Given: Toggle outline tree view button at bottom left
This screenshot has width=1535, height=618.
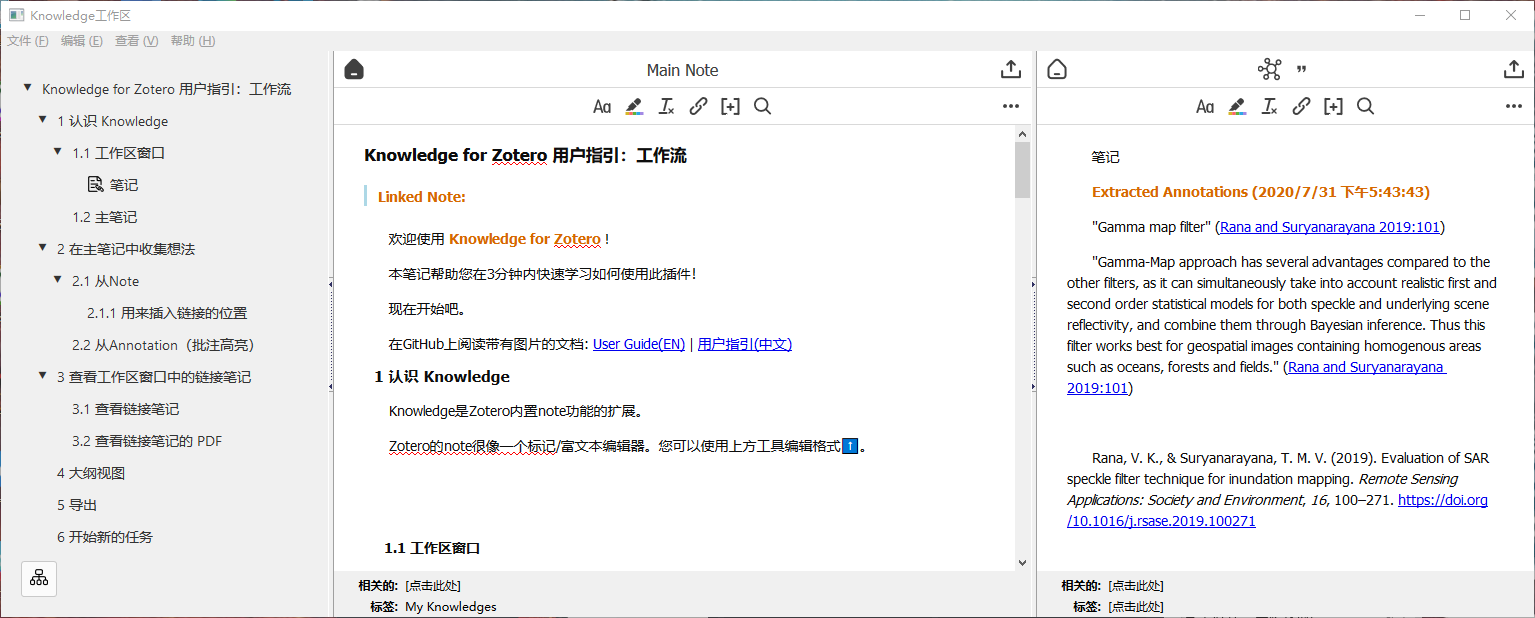Looking at the screenshot, I should pyautogui.click(x=39, y=578).
